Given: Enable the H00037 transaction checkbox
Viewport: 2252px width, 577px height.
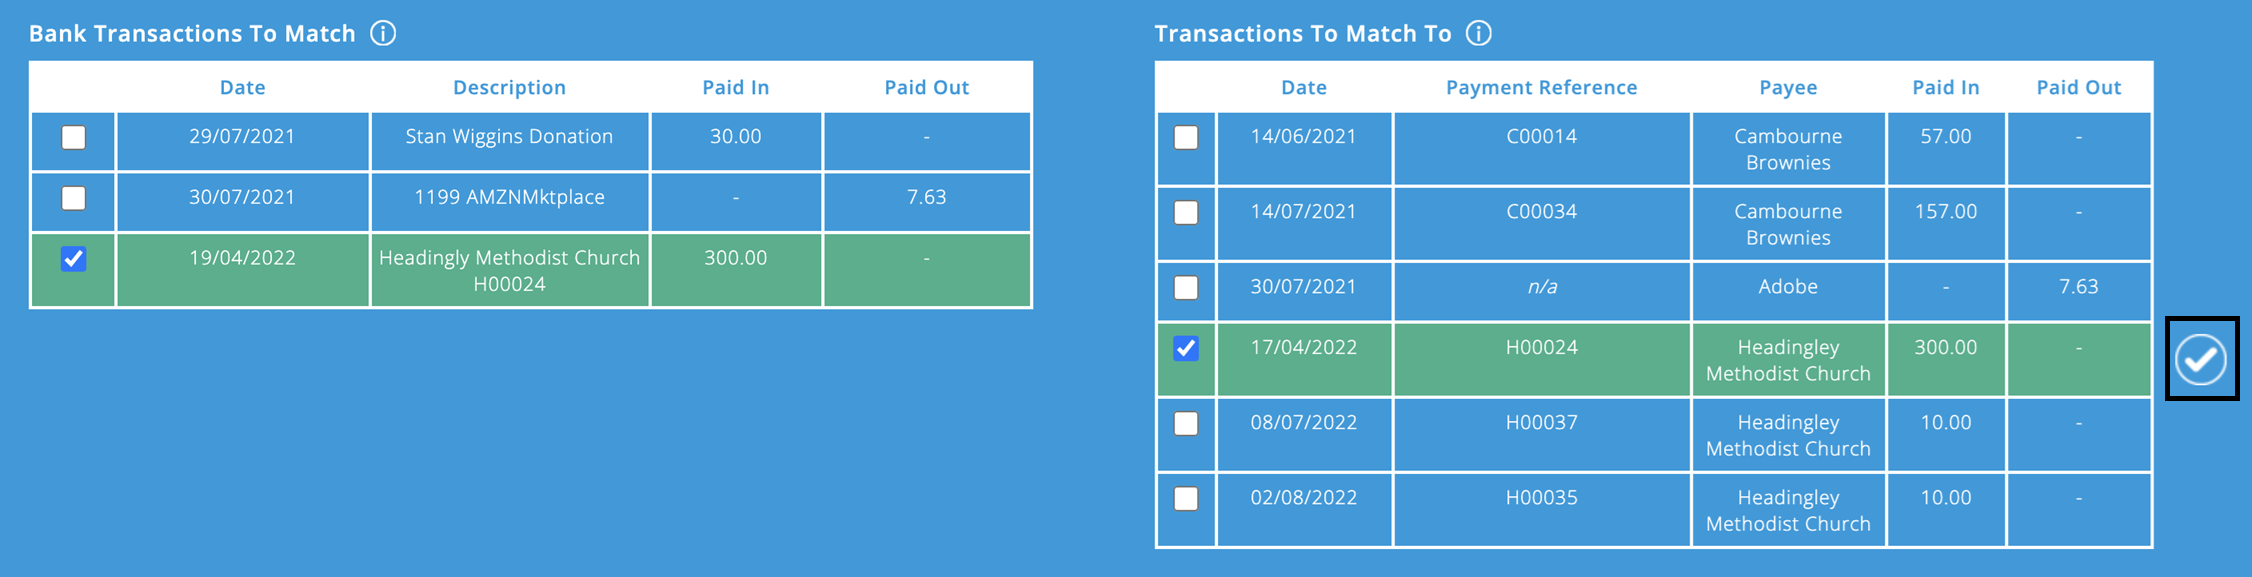Looking at the screenshot, I should tap(1185, 423).
